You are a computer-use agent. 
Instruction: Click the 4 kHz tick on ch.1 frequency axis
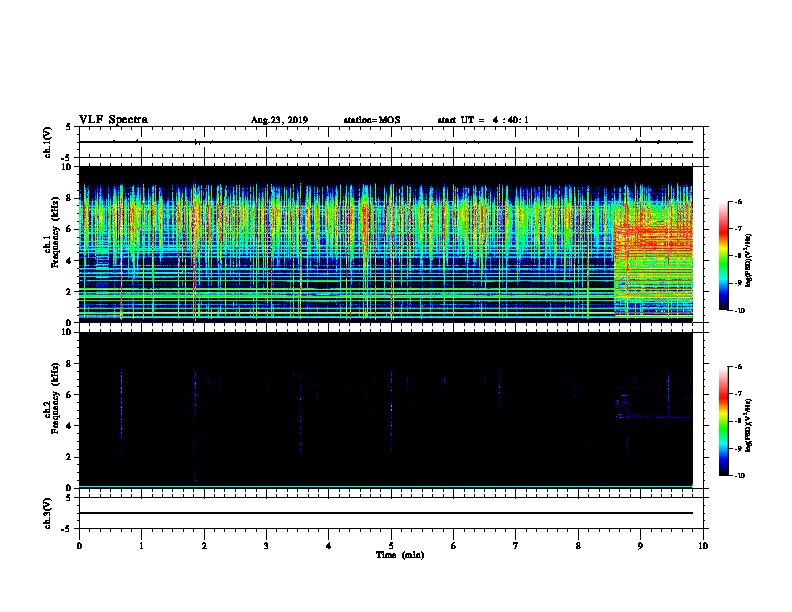pos(69,261)
